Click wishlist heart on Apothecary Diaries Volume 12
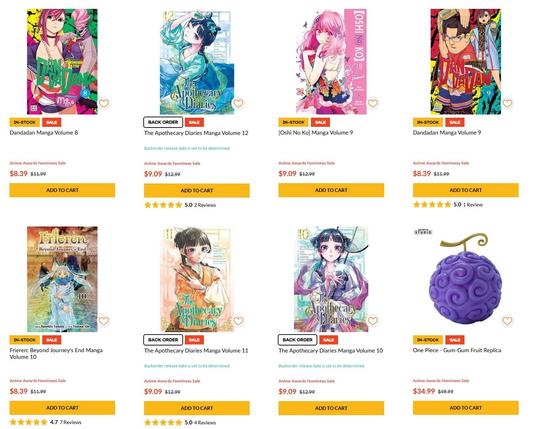The image size is (537, 429). pos(238,103)
